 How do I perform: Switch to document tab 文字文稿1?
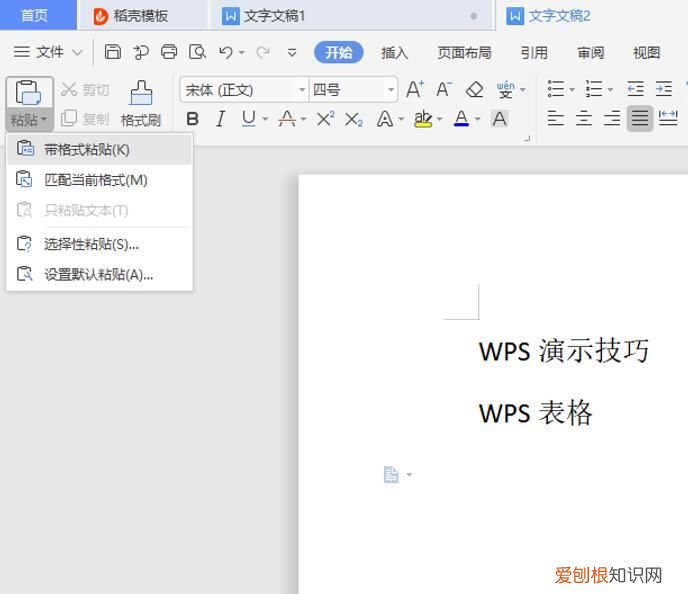pyautogui.click(x=351, y=16)
